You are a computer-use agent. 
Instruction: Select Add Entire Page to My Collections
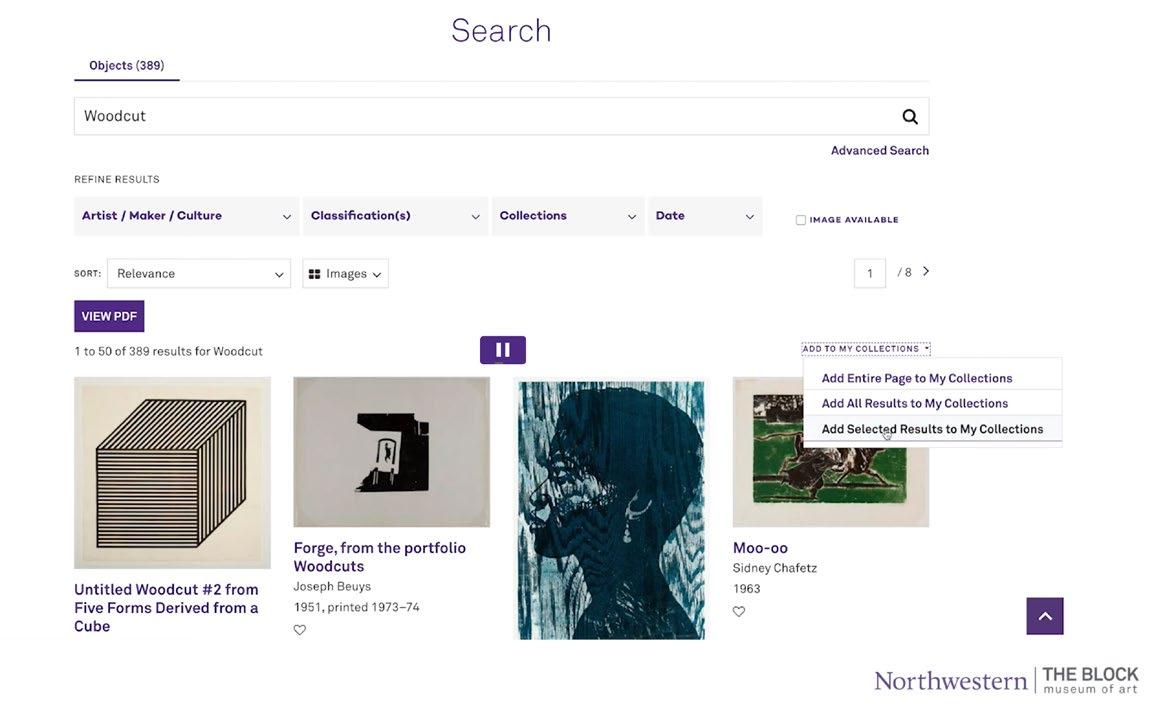coord(916,378)
